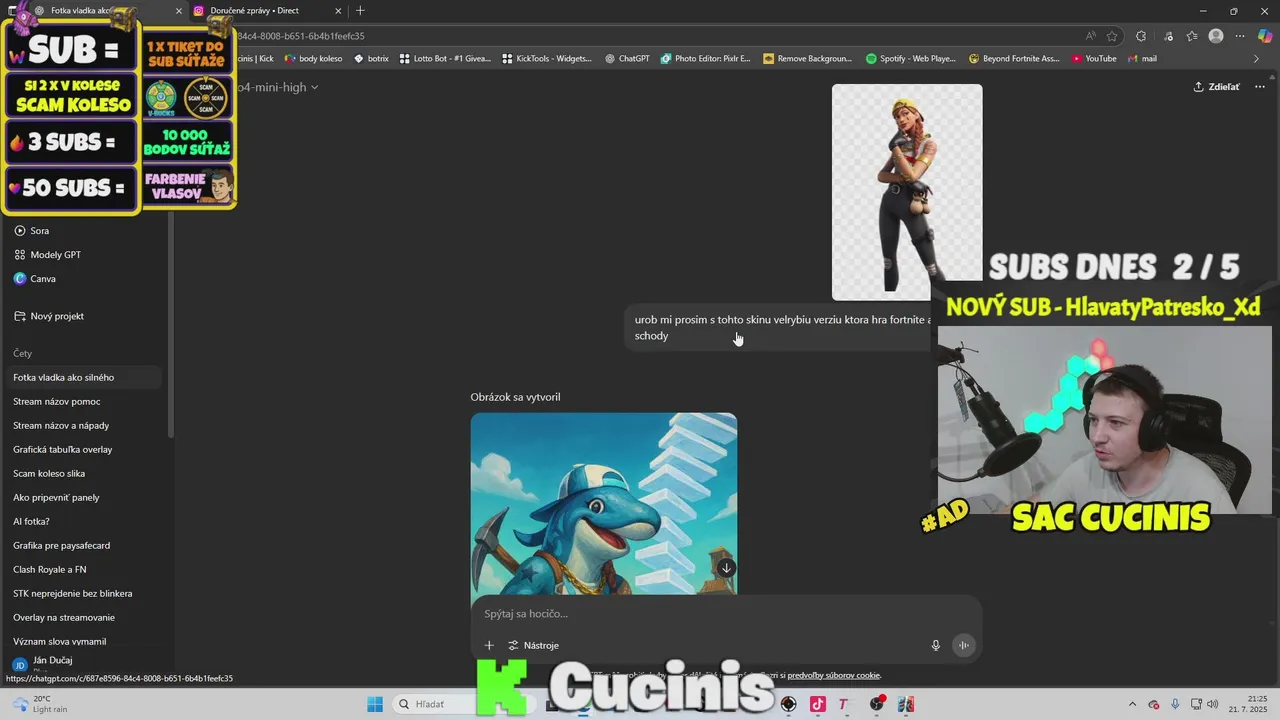
Task: Open KickTools Widgets bookmark
Action: (x=547, y=59)
